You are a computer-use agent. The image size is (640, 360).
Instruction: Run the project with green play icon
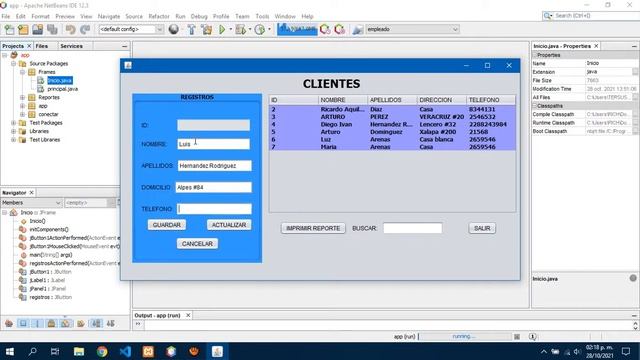(x=222, y=29)
